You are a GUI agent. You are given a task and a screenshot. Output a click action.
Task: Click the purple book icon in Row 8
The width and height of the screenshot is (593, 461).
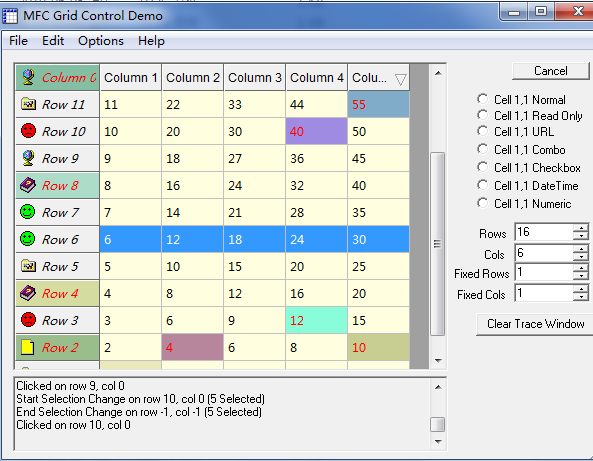tap(28, 185)
